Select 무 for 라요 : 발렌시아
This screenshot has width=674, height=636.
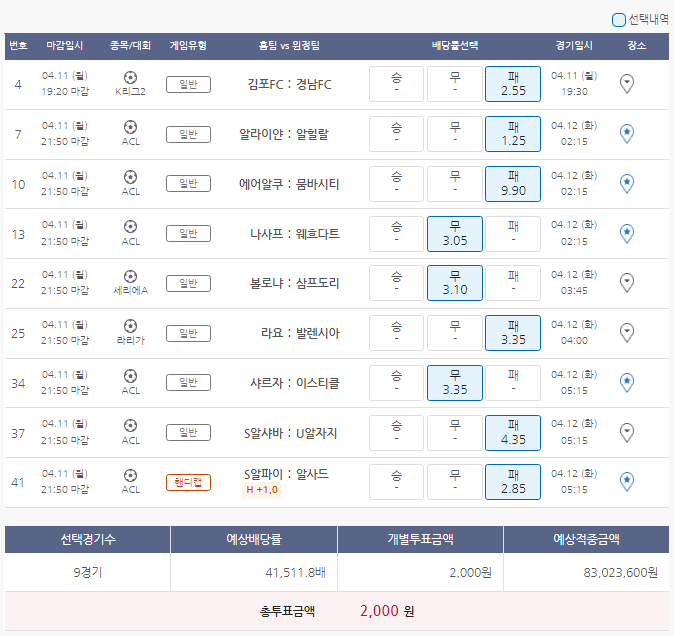455,333
